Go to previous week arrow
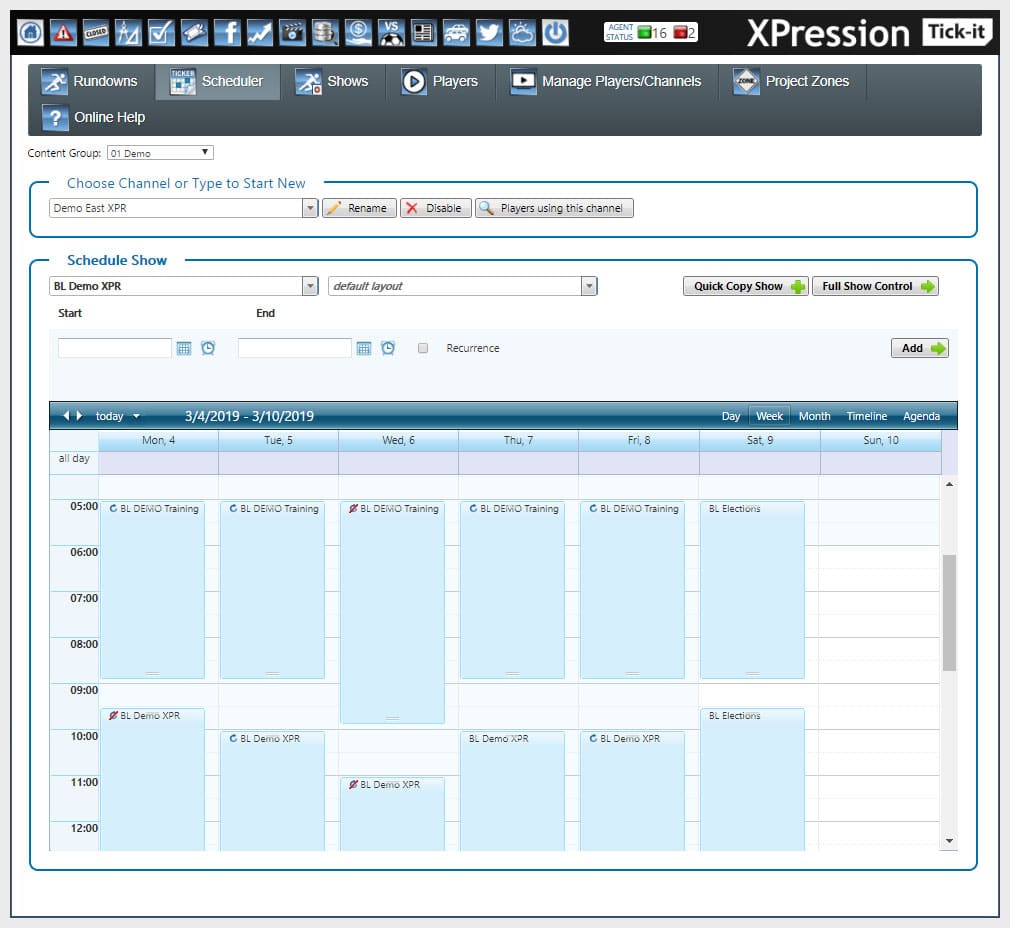Screen dimensions: 1010x928 tap(66, 416)
